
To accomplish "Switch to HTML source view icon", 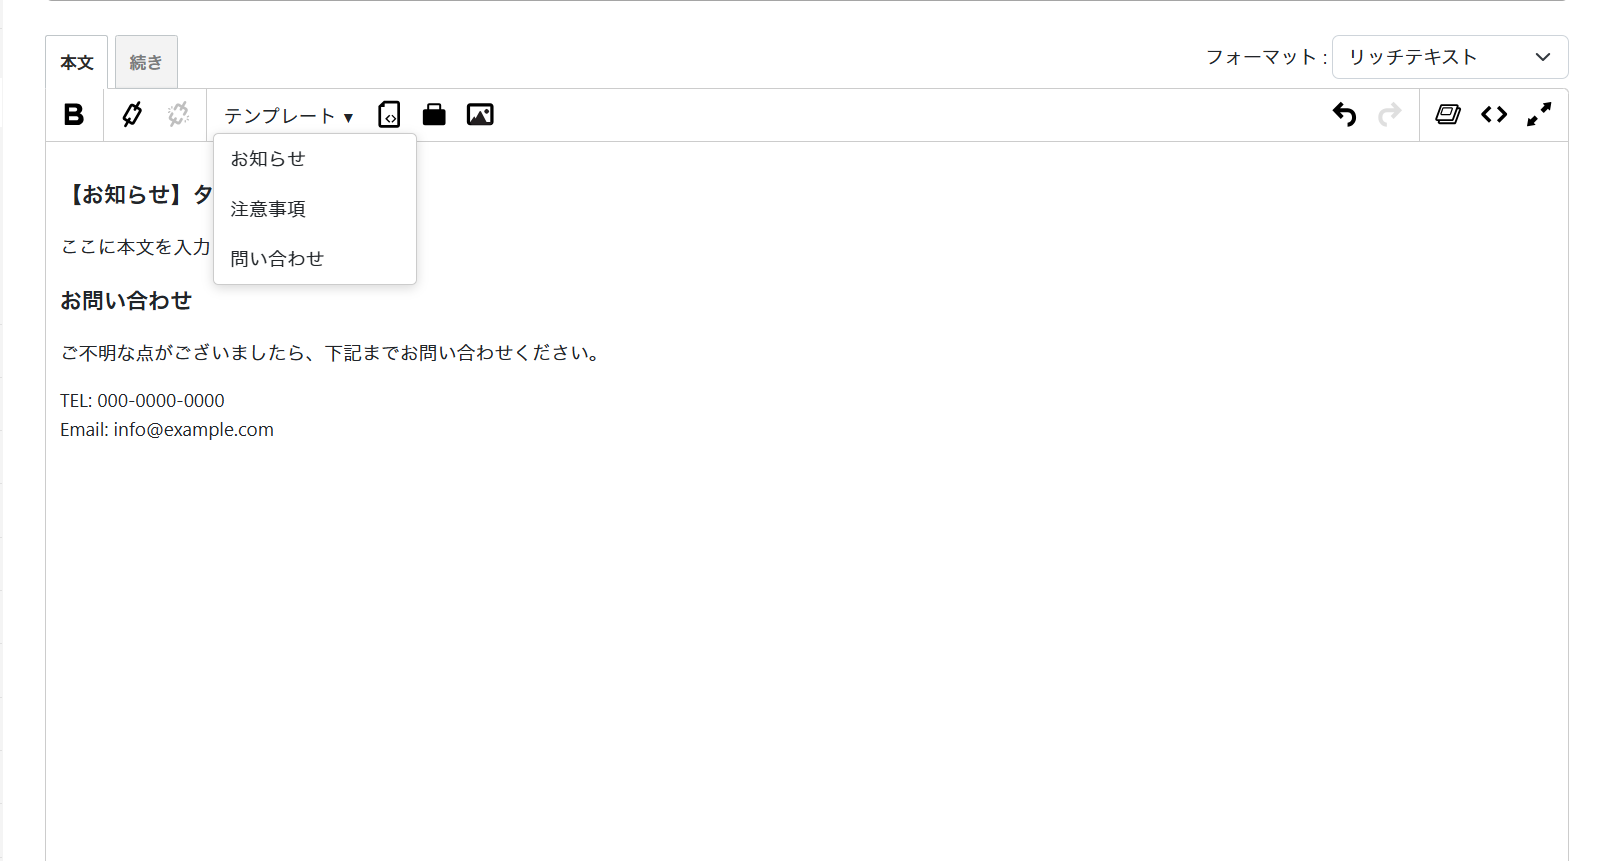I will [x=1494, y=115].
